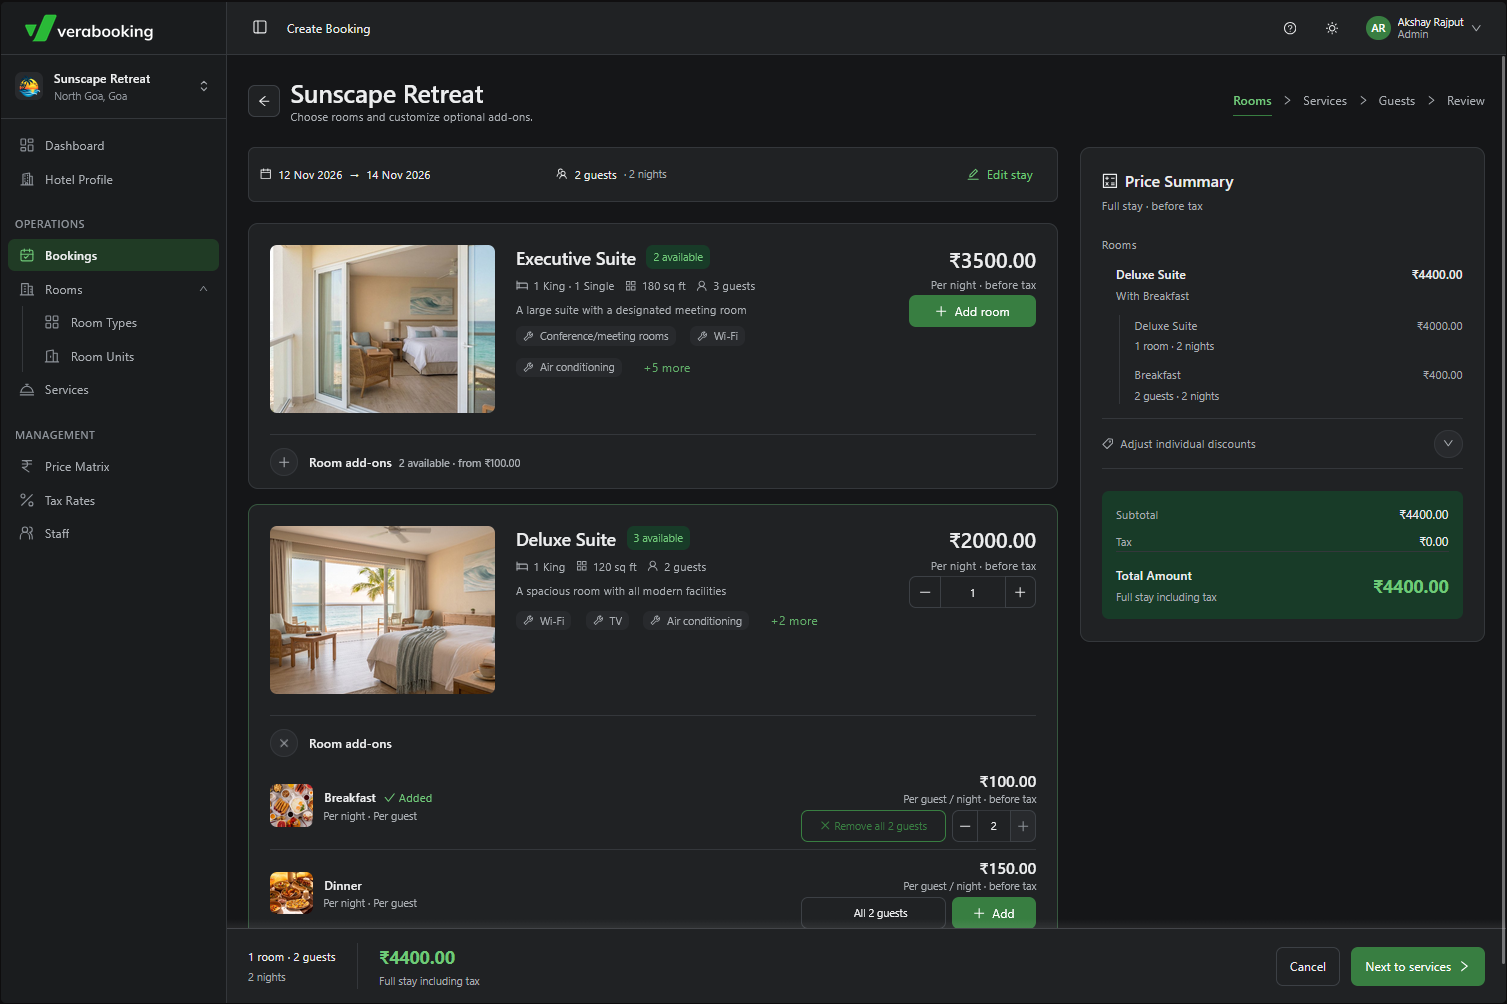Viewport: 1507px width, 1004px height.
Task: Go to the Services step
Action: coord(1325,101)
